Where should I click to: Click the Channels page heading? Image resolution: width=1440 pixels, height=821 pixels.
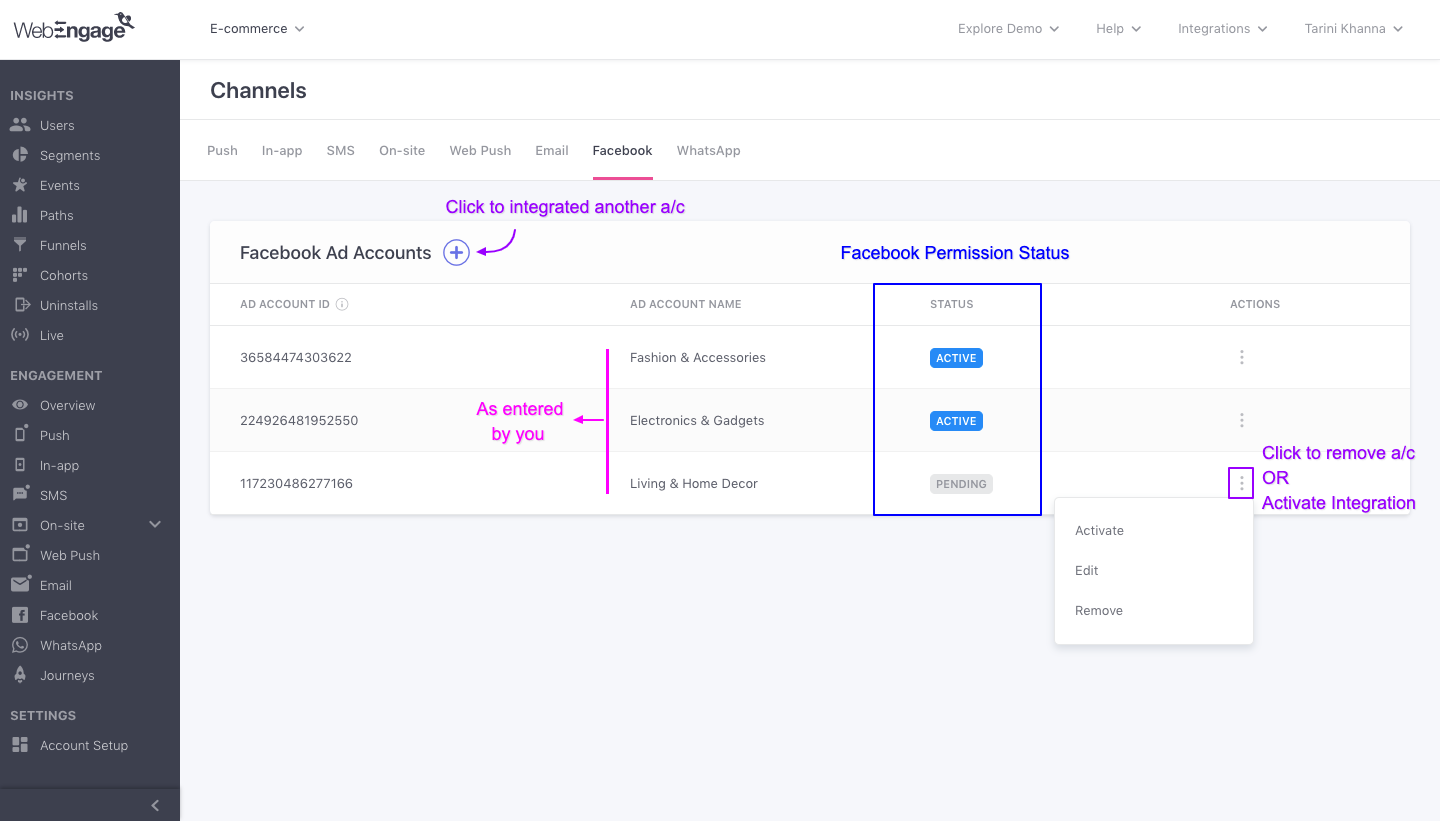(x=258, y=90)
